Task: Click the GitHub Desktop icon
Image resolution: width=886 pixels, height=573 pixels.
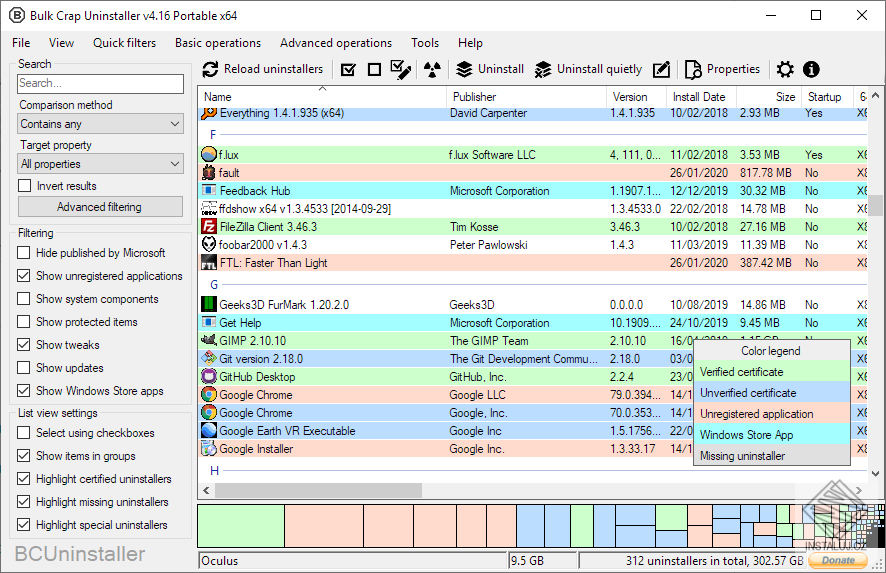Action: click(209, 376)
